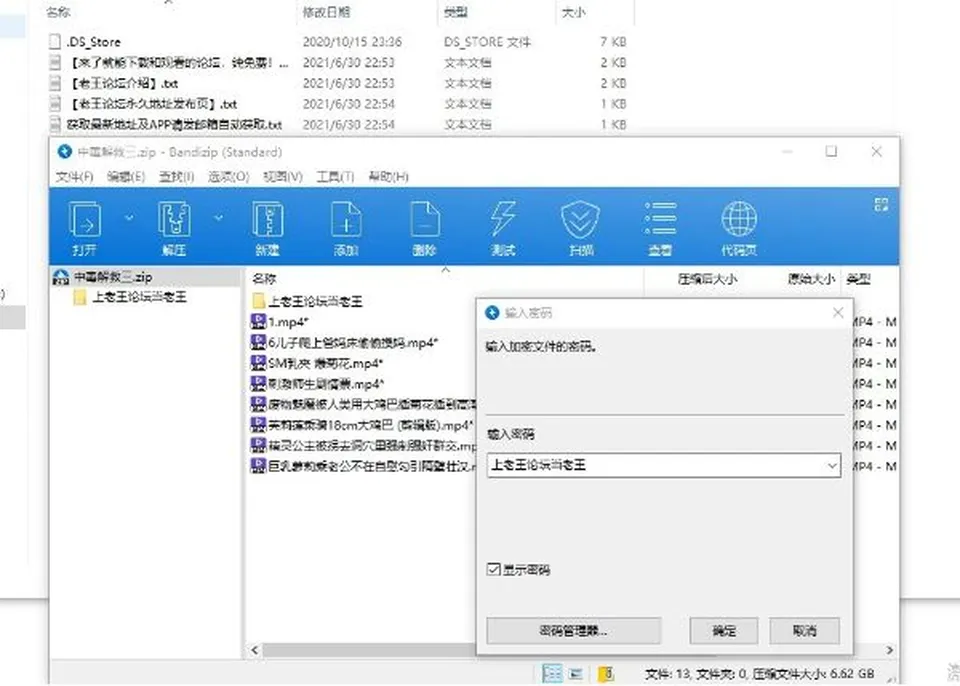Click the list View toolbar icon
Screen dimensions: 960x686
point(660,220)
